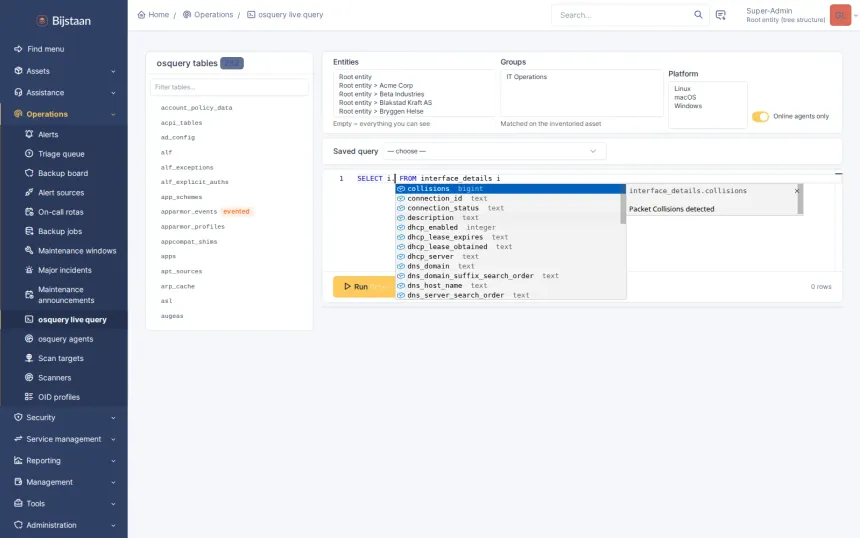Image resolution: width=860 pixels, height=538 pixels.
Task: Select Root entity > Beta Industries
Action: 381,94
